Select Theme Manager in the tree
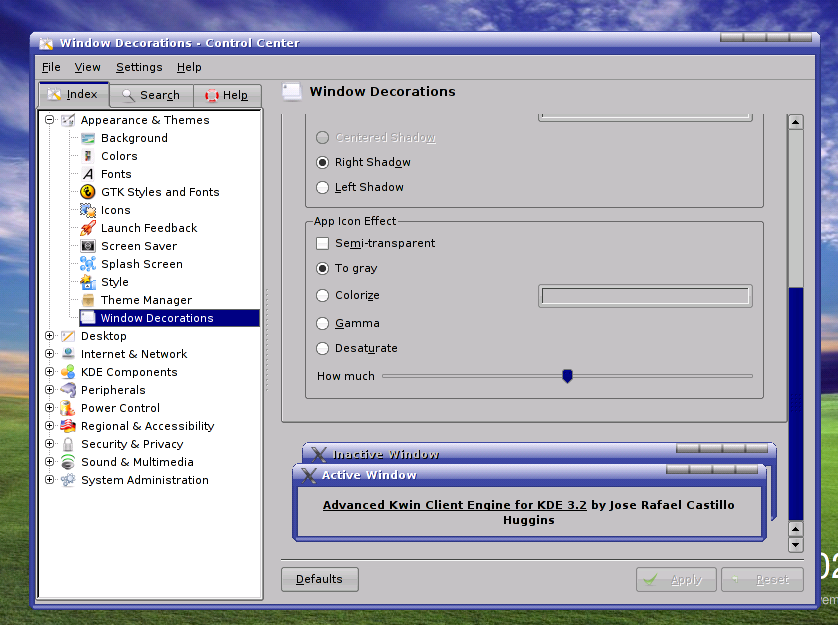This screenshot has height=625, width=838. (x=146, y=300)
